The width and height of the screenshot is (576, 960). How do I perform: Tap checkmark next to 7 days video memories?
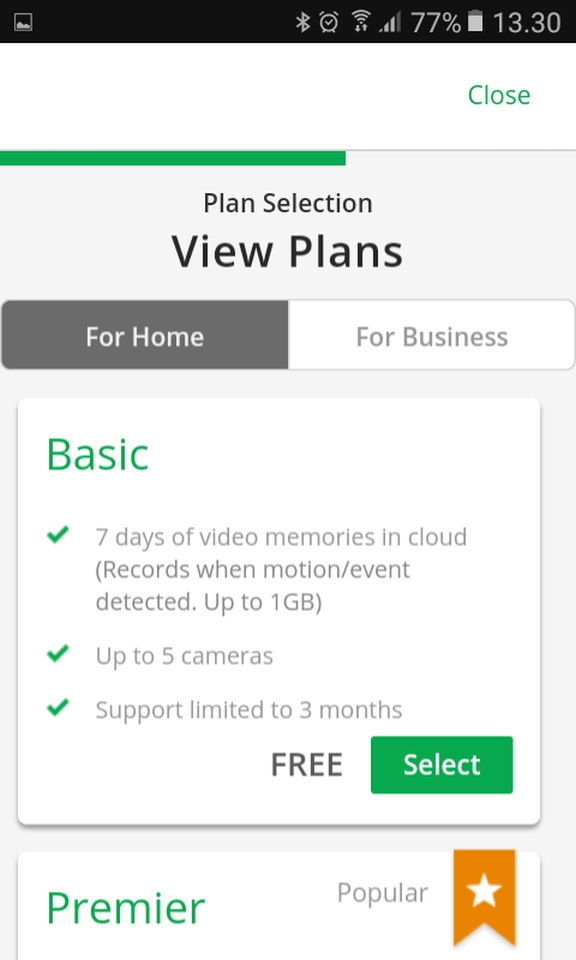pyautogui.click(x=58, y=535)
